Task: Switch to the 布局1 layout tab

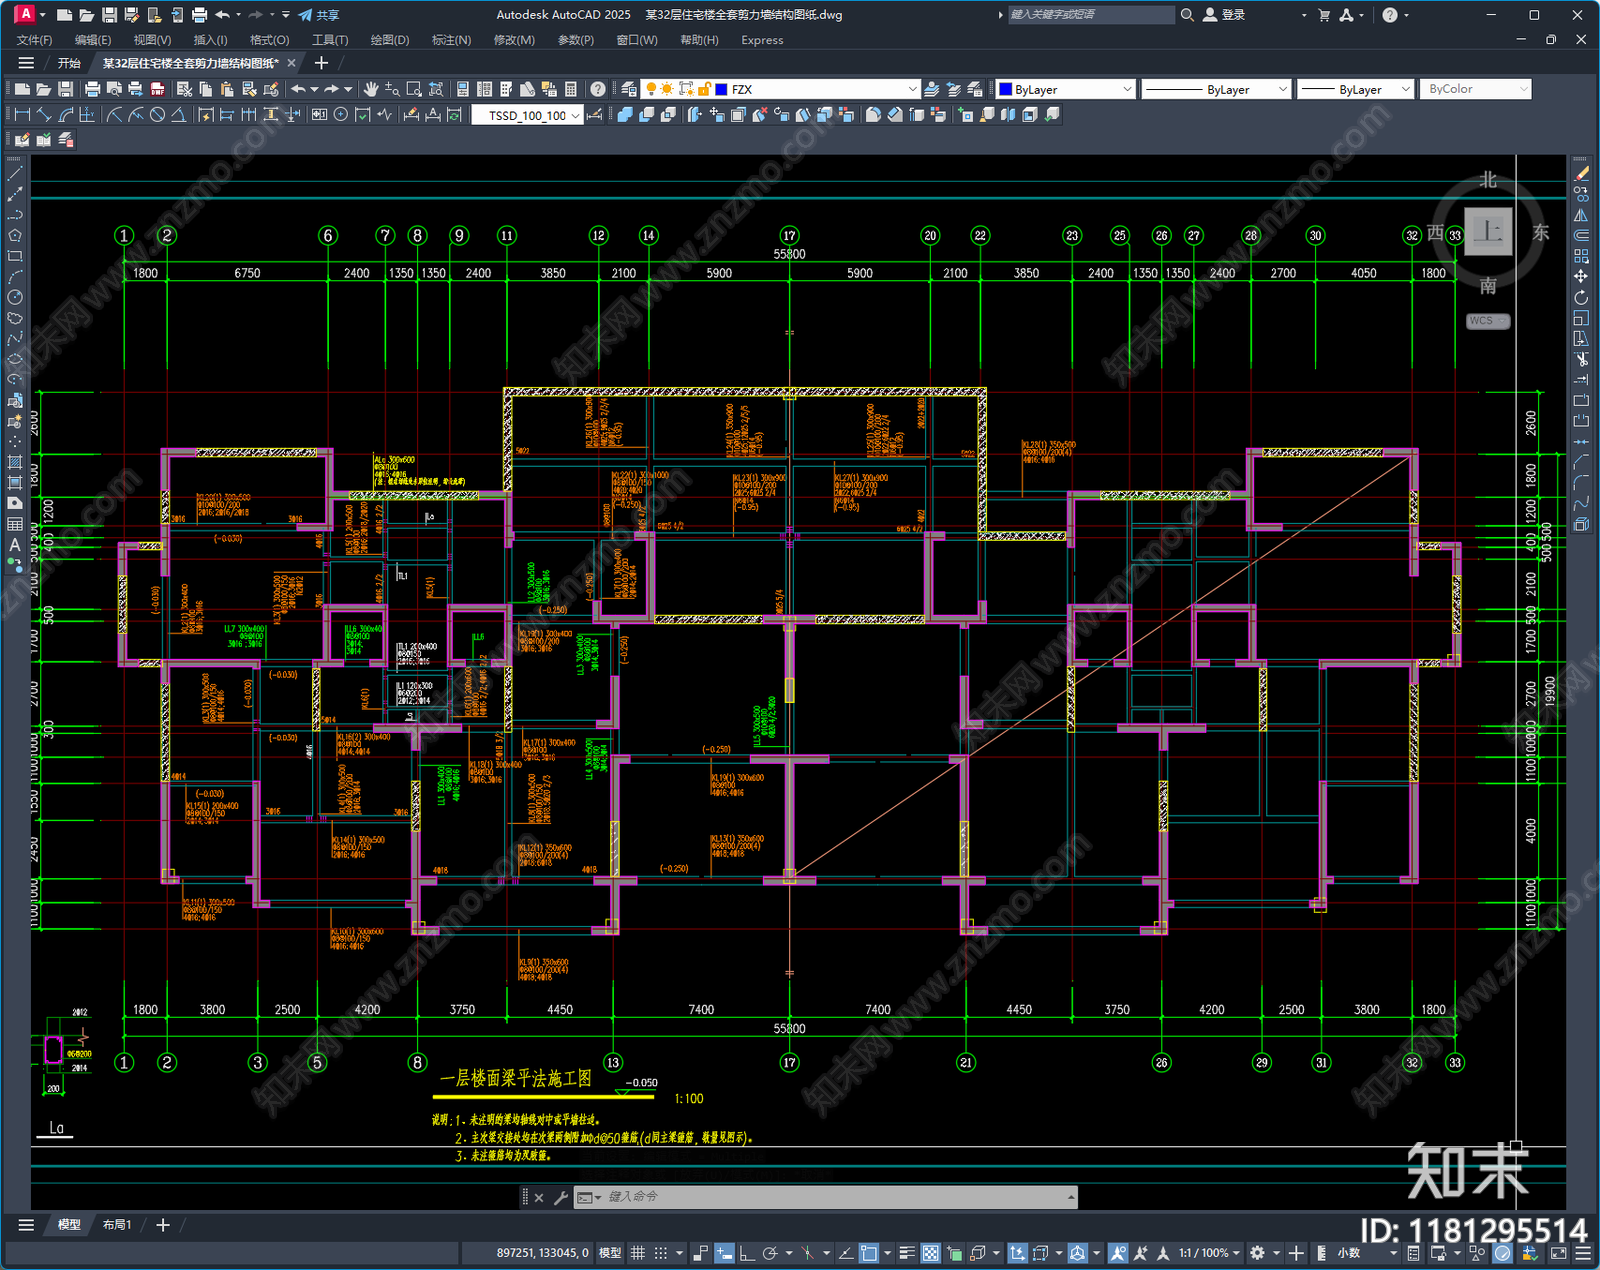Action: coord(117,1224)
